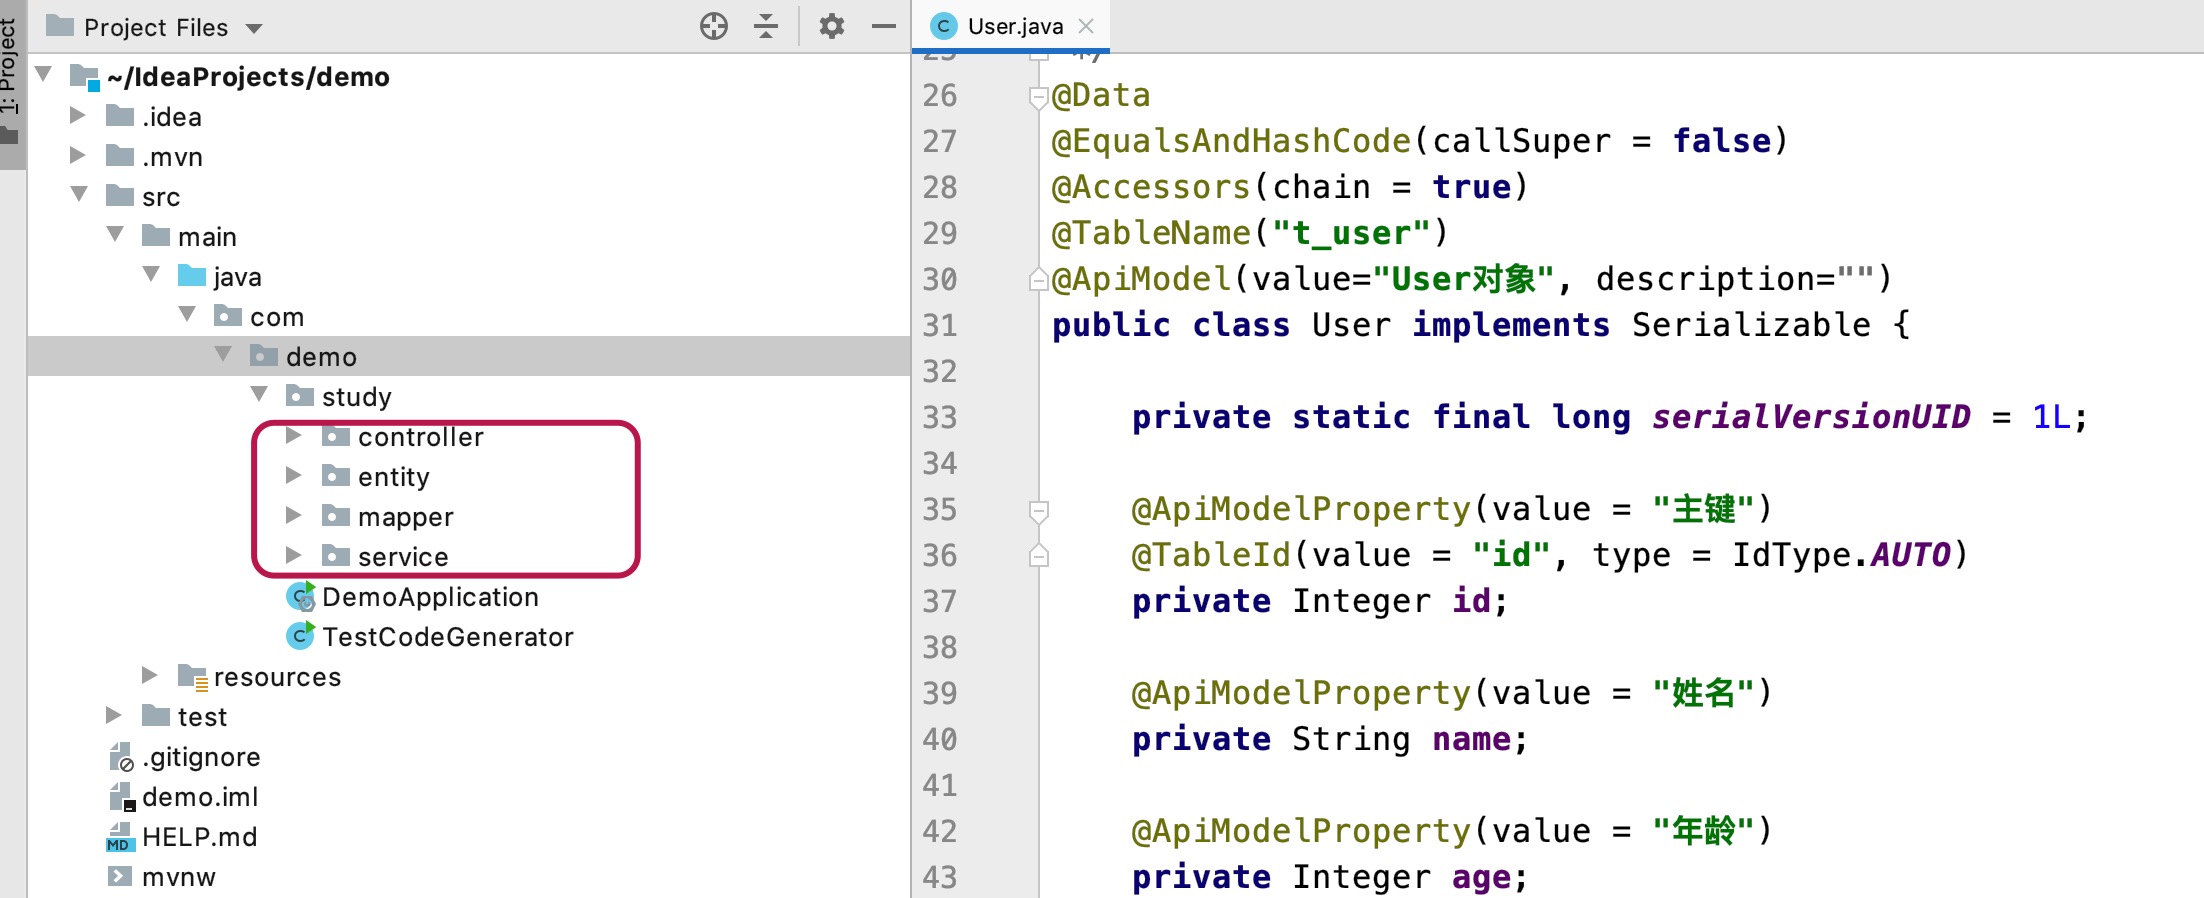Collapse the src folder
2204x898 pixels.
click(x=80, y=195)
